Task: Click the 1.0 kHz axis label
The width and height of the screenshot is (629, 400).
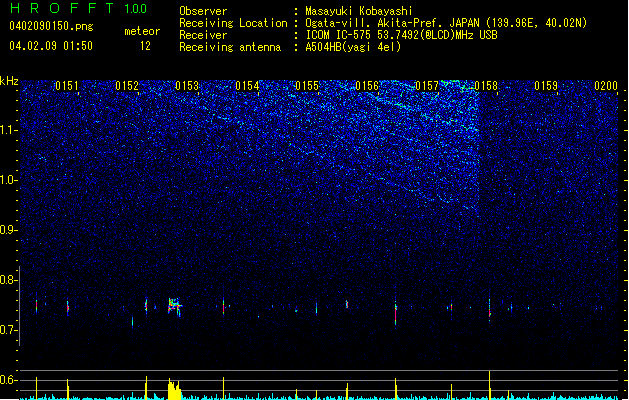Action: pyautogui.click(x=8, y=180)
